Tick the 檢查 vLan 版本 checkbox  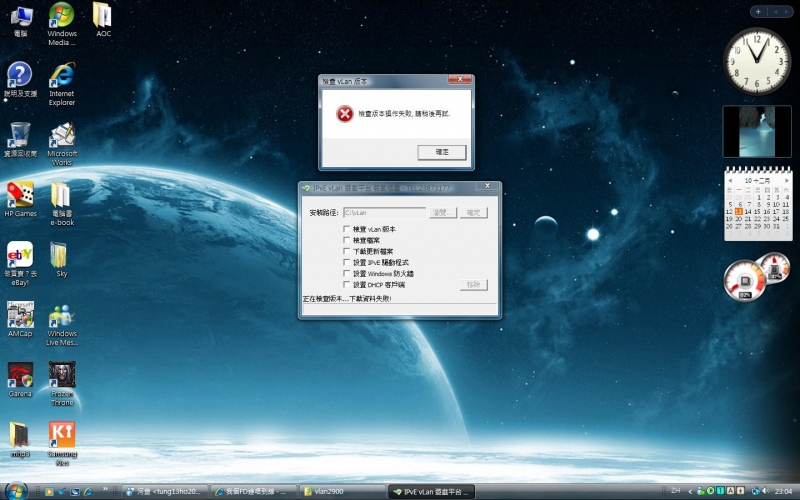(346, 229)
